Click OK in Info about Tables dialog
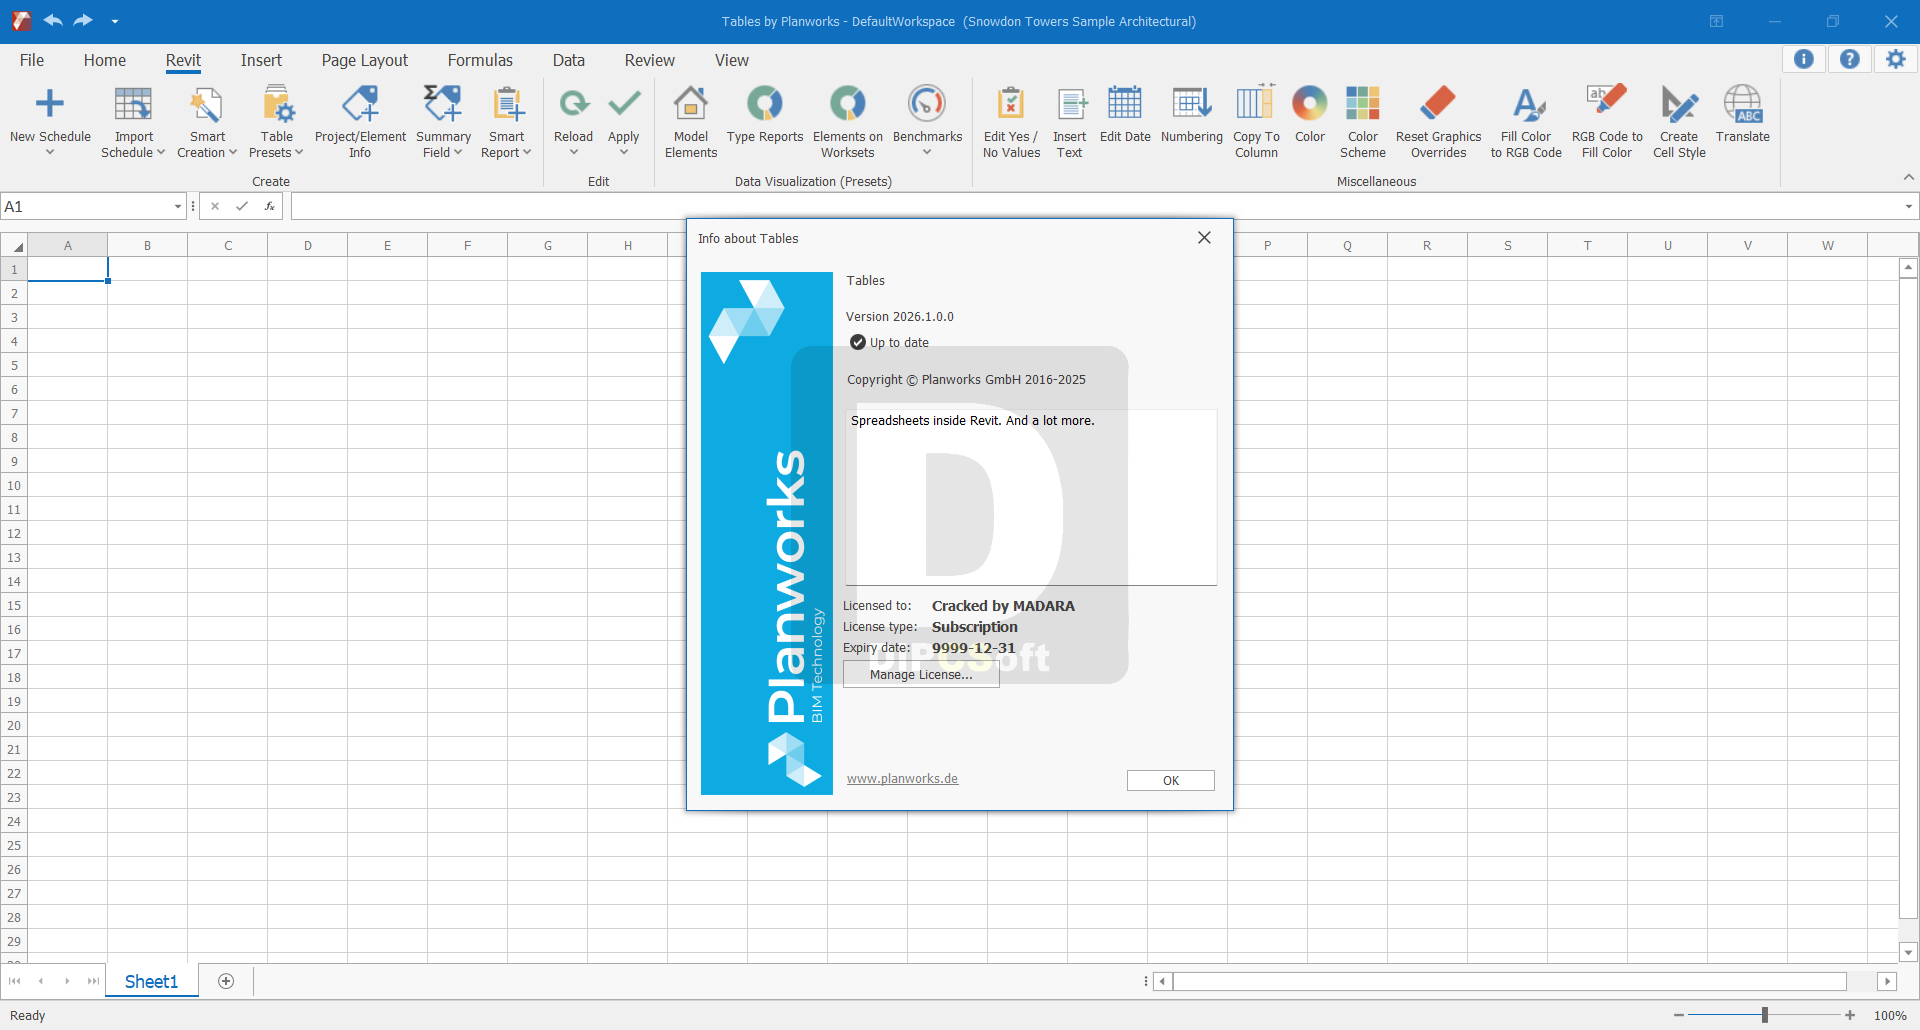The image size is (1920, 1030). click(x=1170, y=781)
